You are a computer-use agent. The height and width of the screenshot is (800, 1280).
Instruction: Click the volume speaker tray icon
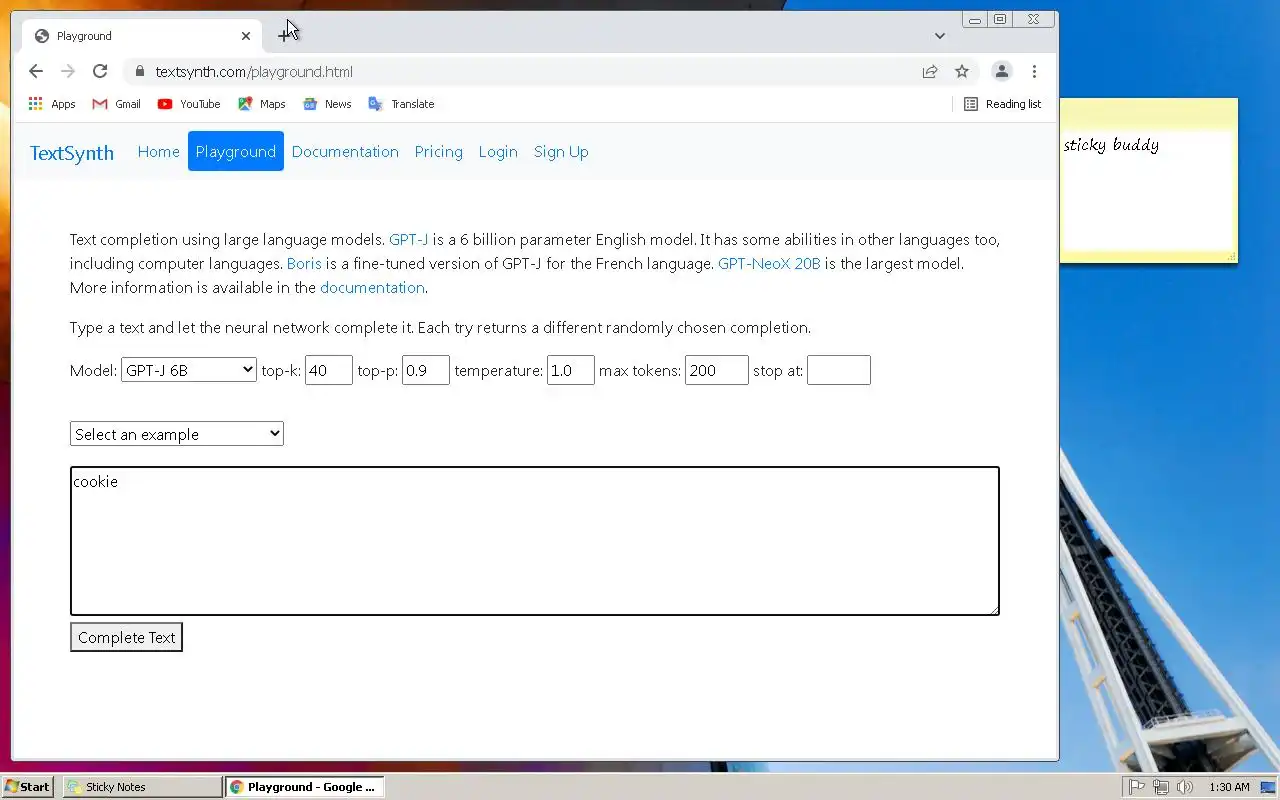pos(1185,787)
